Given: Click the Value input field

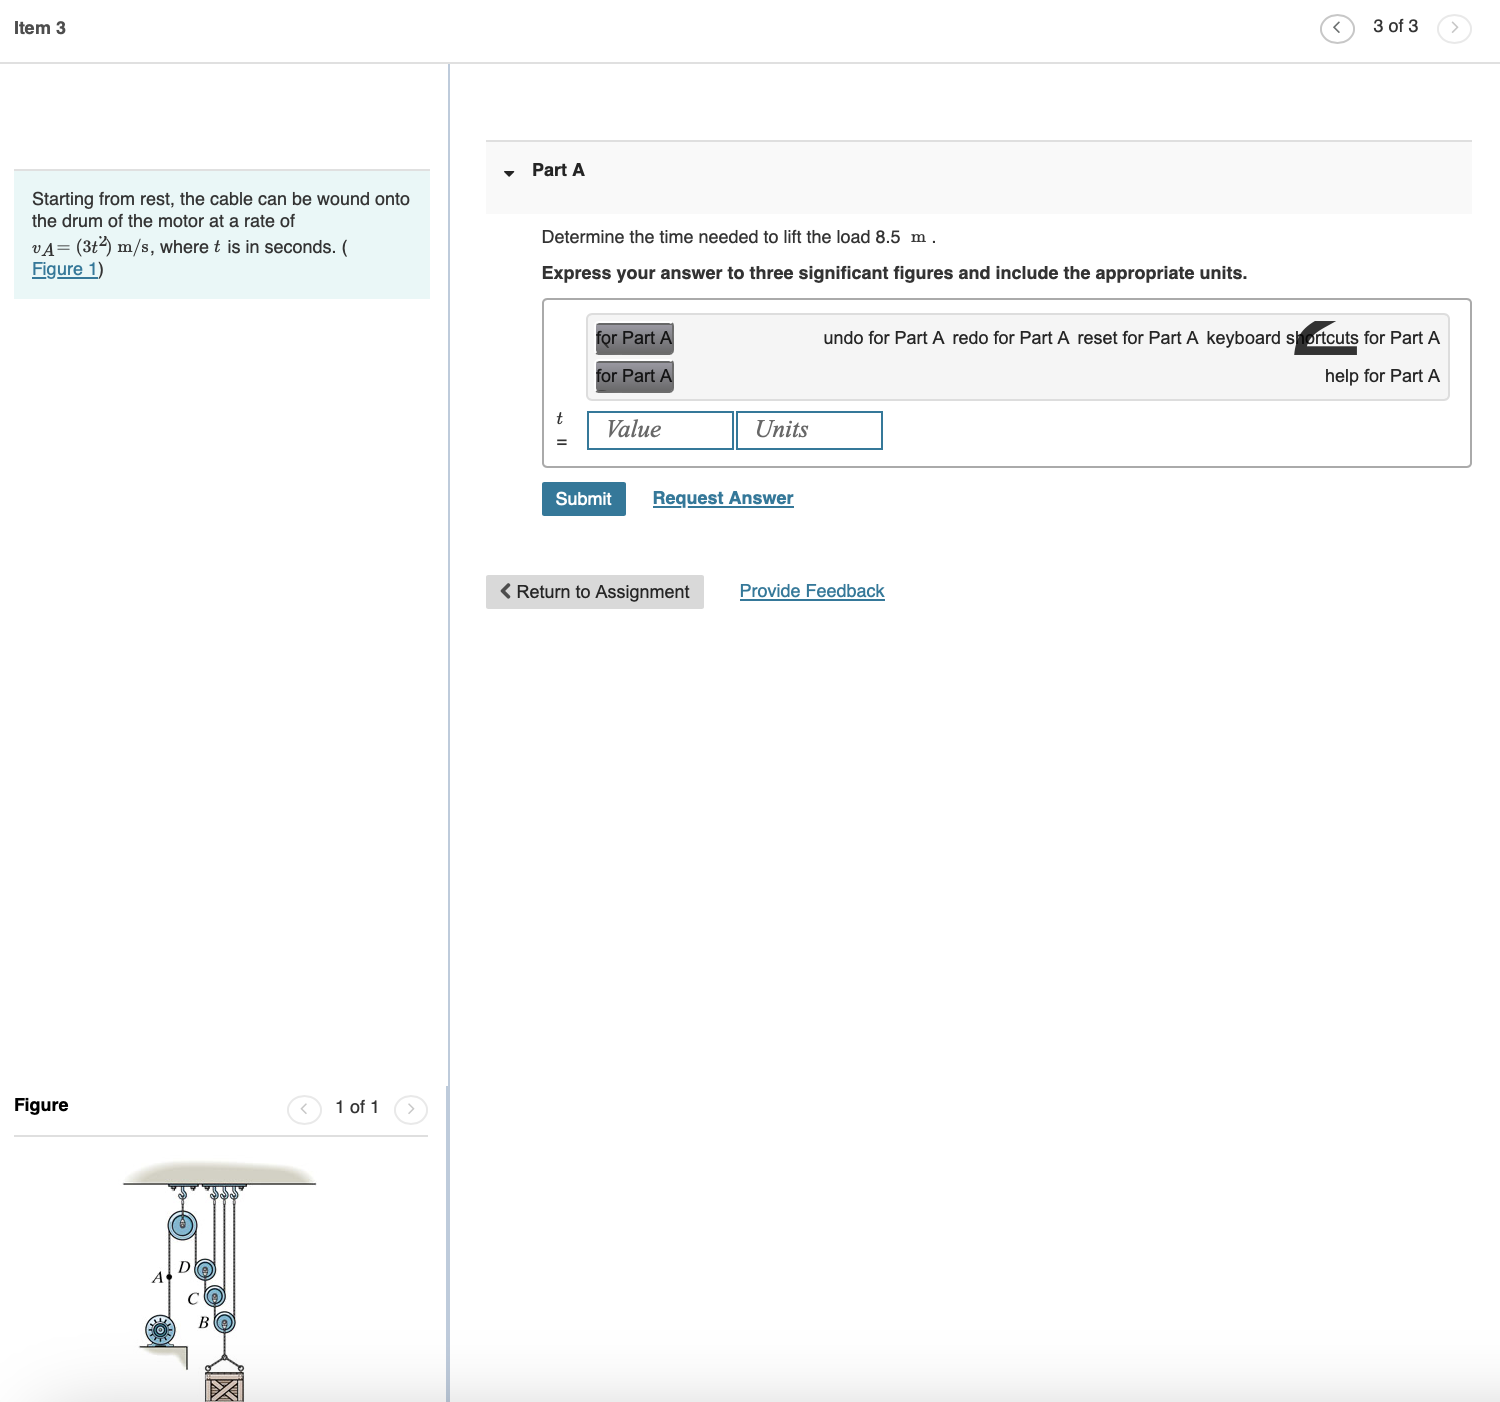Looking at the screenshot, I should [660, 430].
